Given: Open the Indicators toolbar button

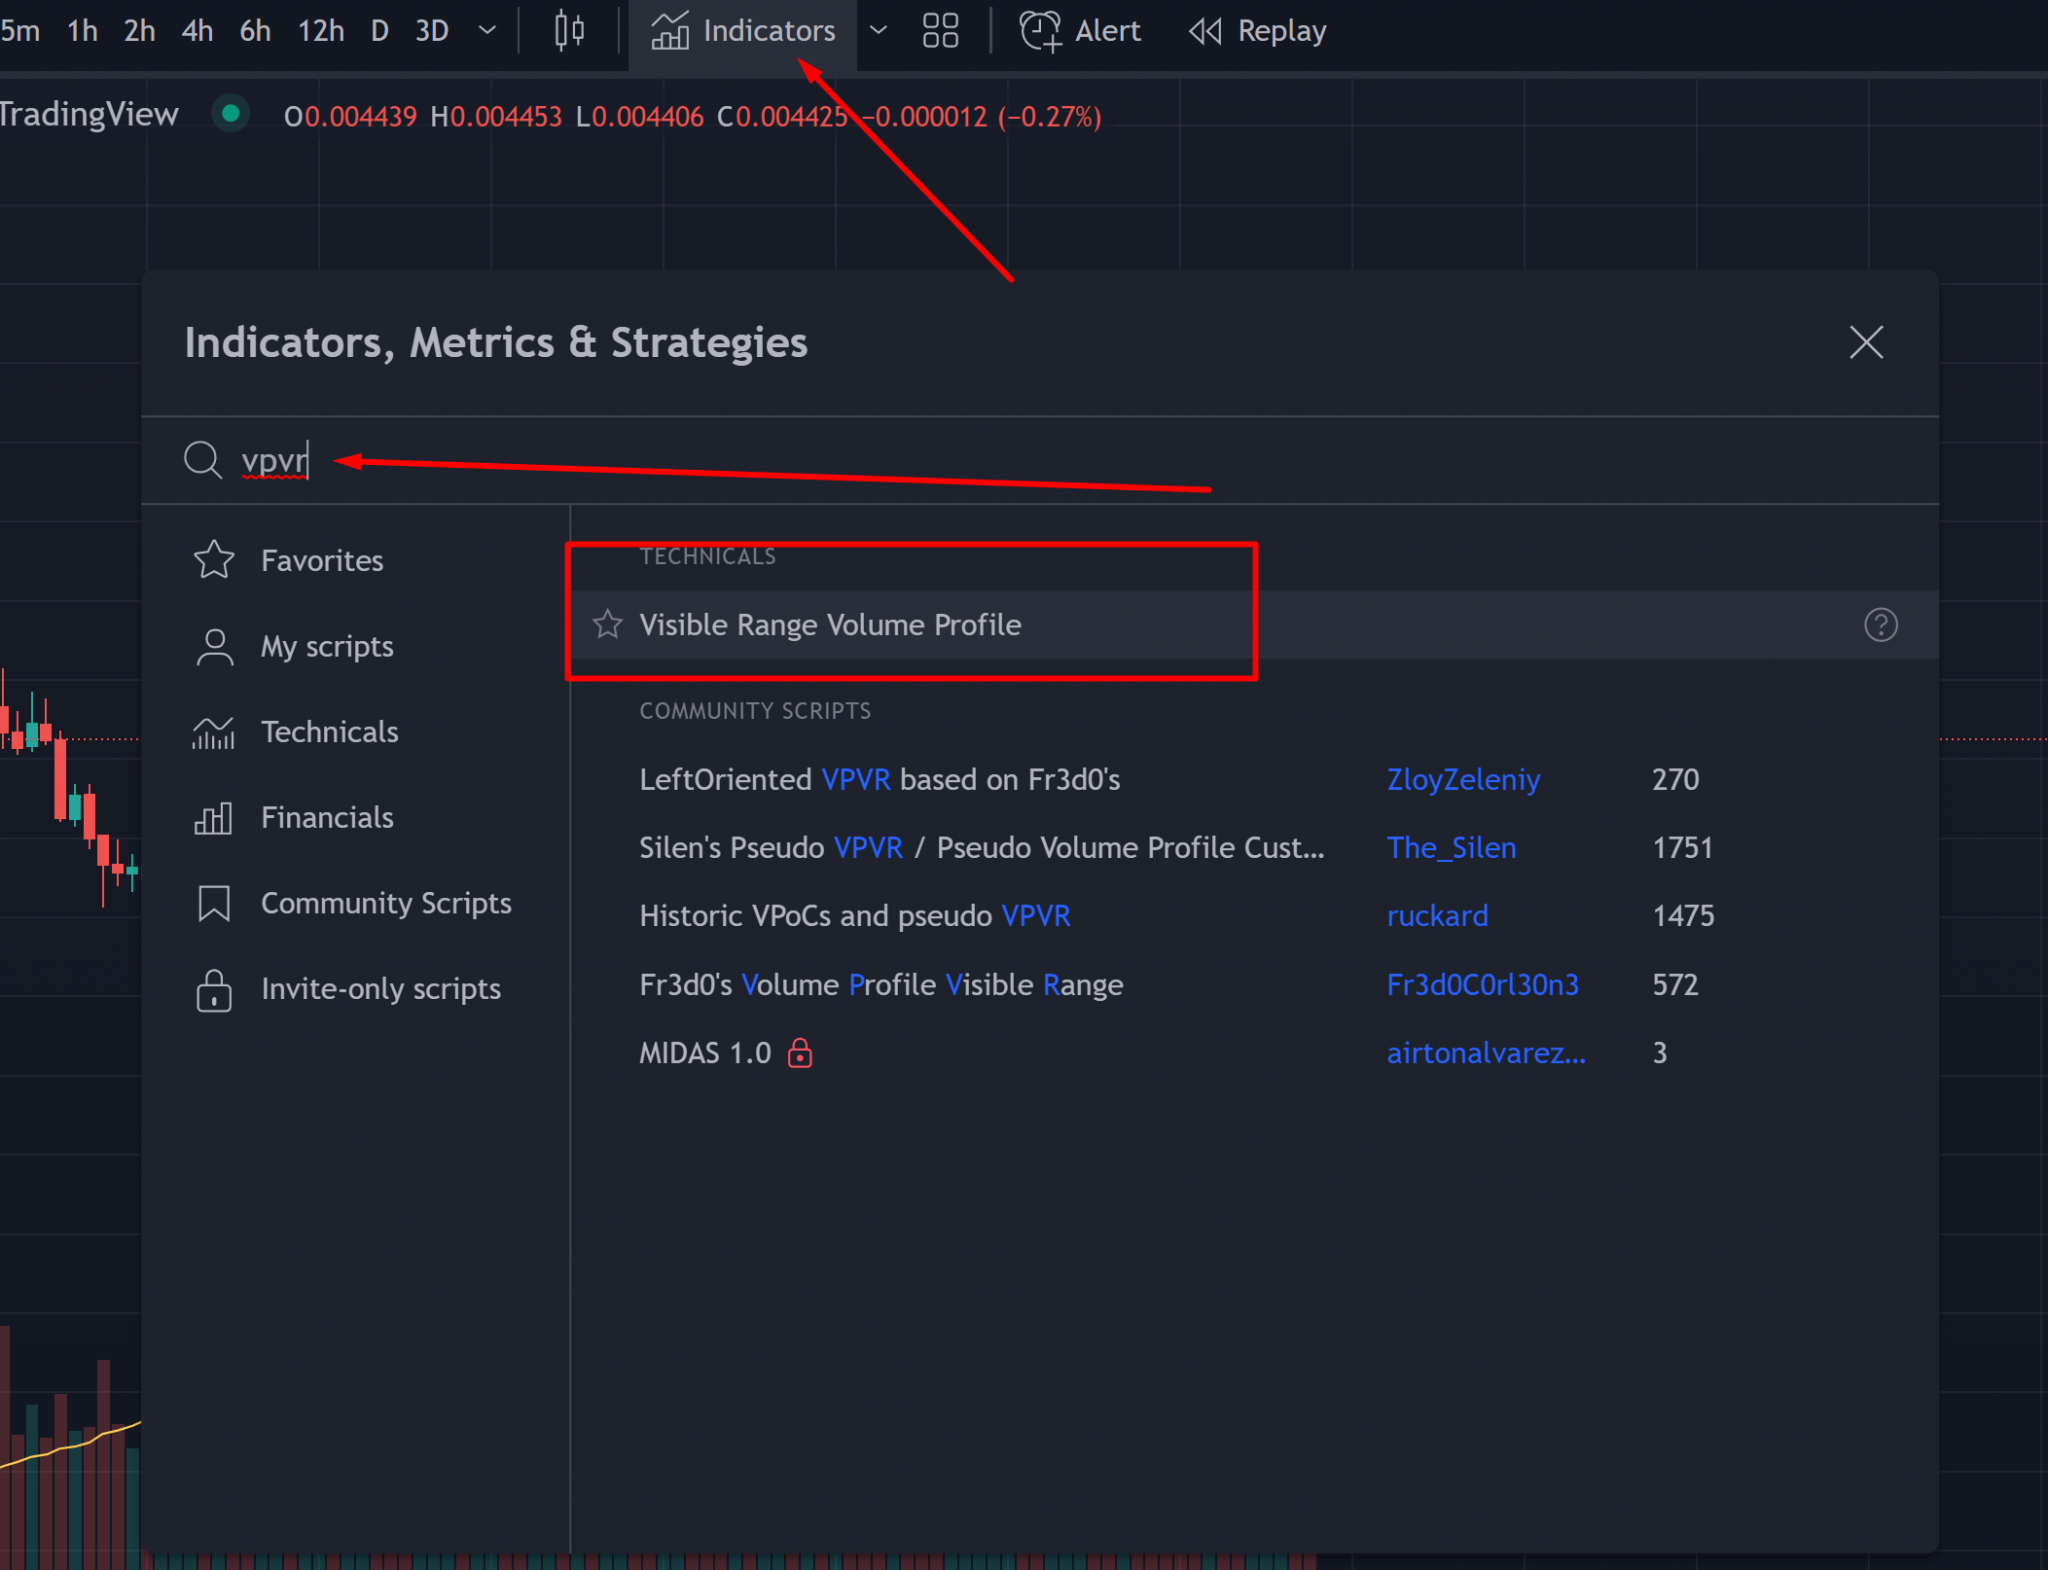Looking at the screenshot, I should click(x=742, y=31).
